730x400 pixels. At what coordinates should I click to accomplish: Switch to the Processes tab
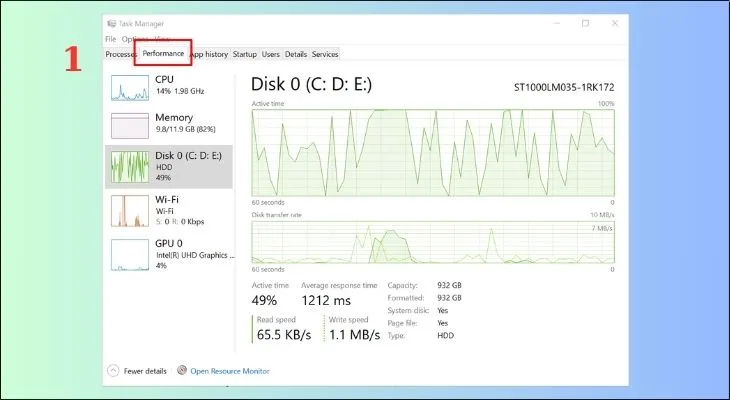120,54
